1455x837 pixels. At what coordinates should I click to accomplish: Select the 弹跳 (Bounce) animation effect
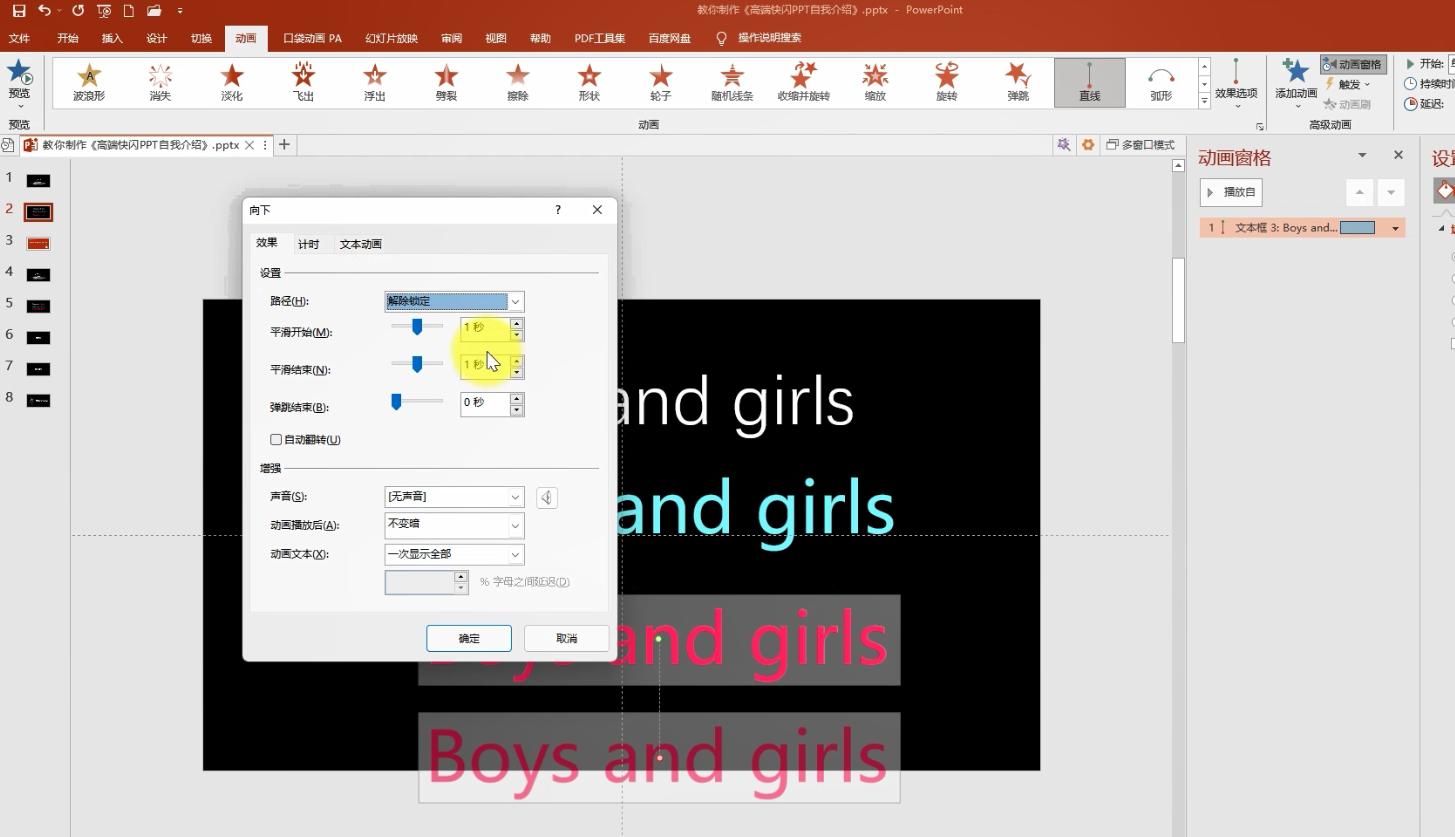(1018, 81)
